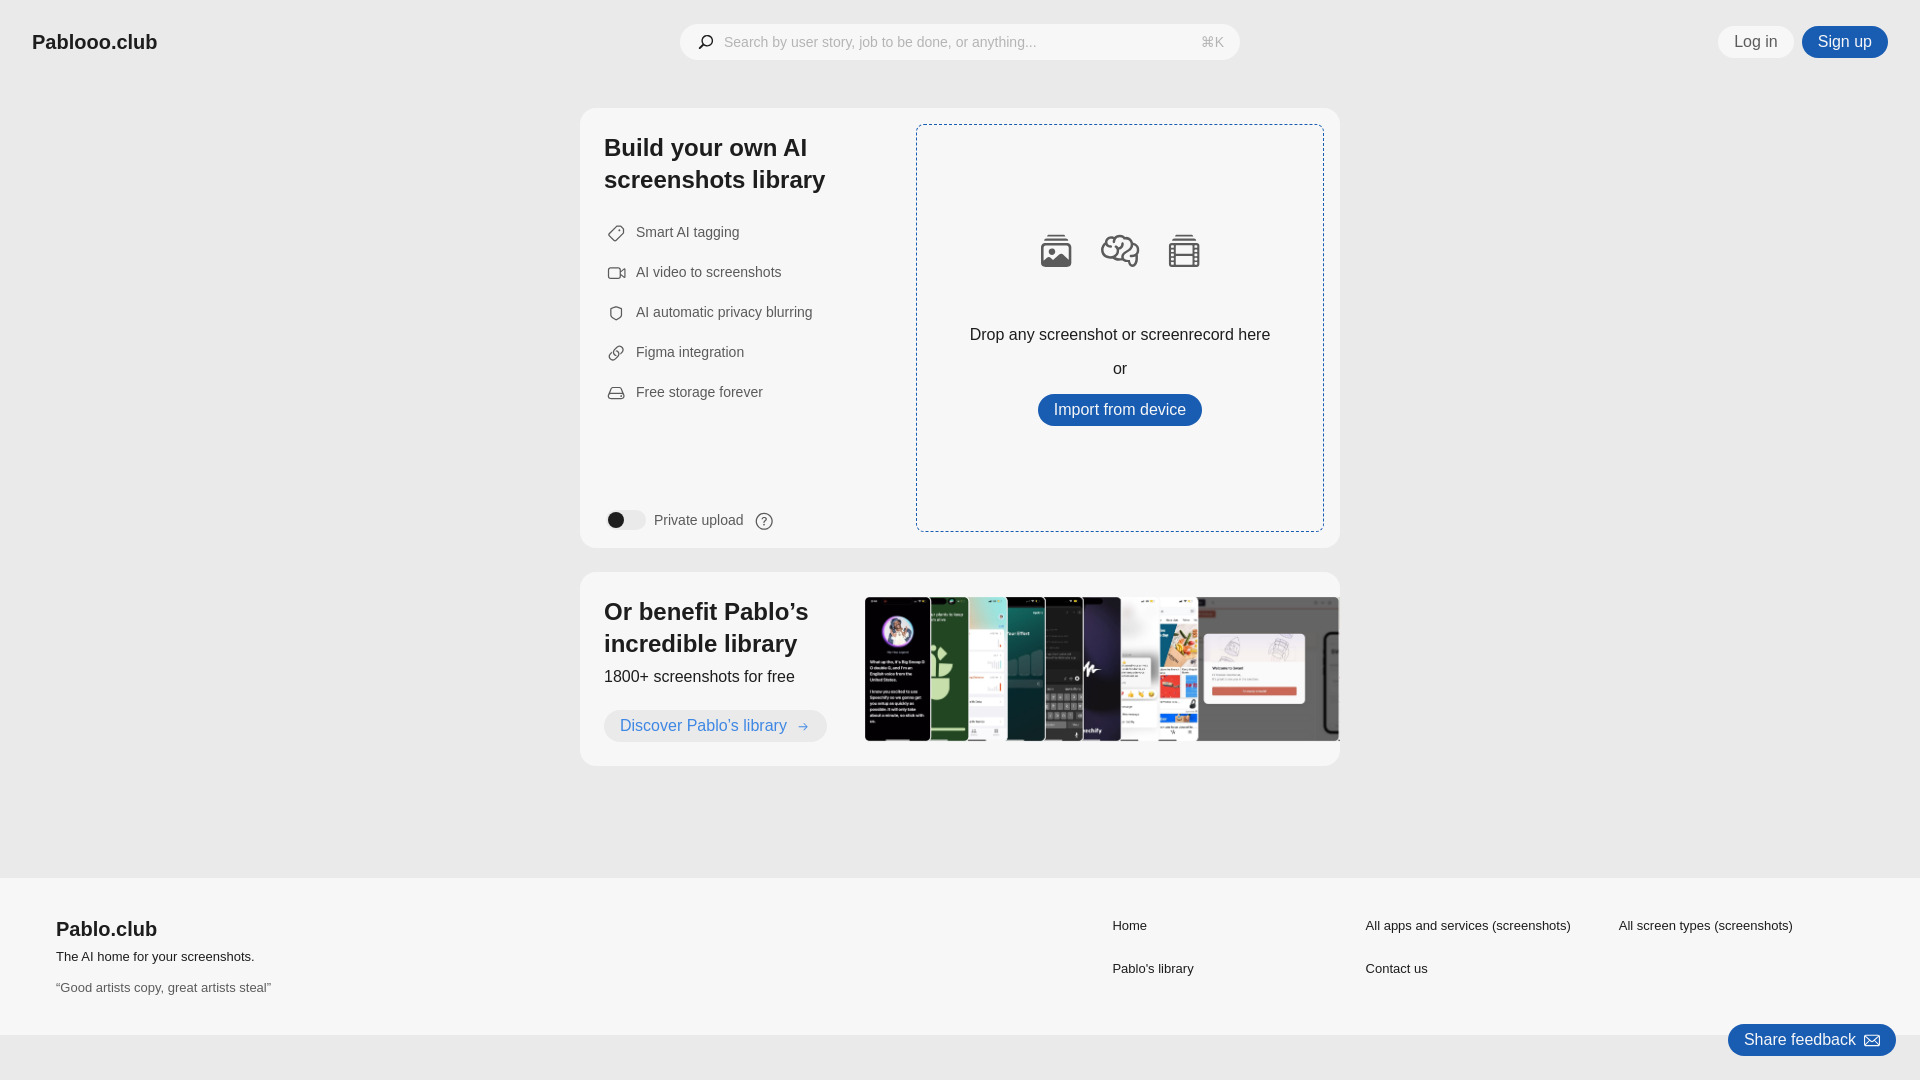Click the AI brain icon in upload area
The image size is (1920, 1080).
click(x=1120, y=251)
